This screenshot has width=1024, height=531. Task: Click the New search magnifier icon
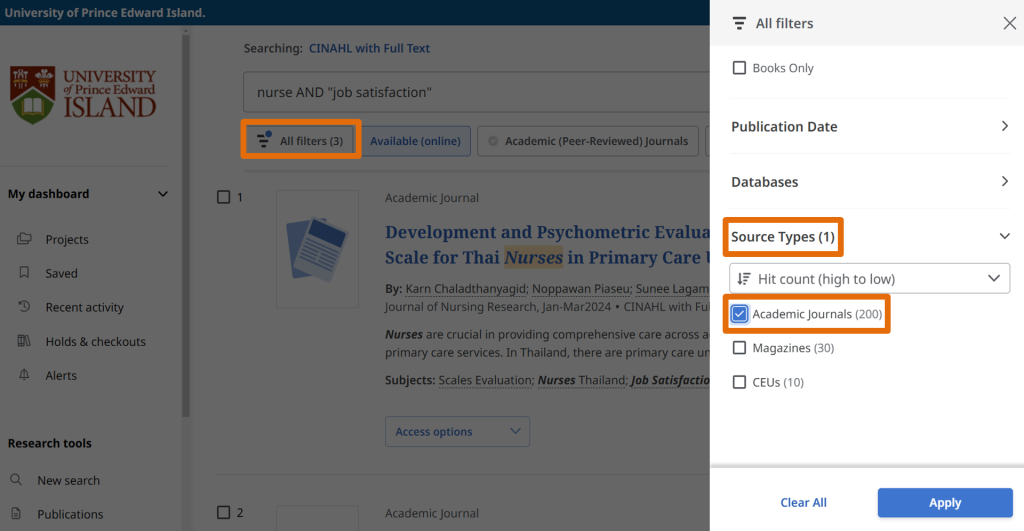[17, 480]
